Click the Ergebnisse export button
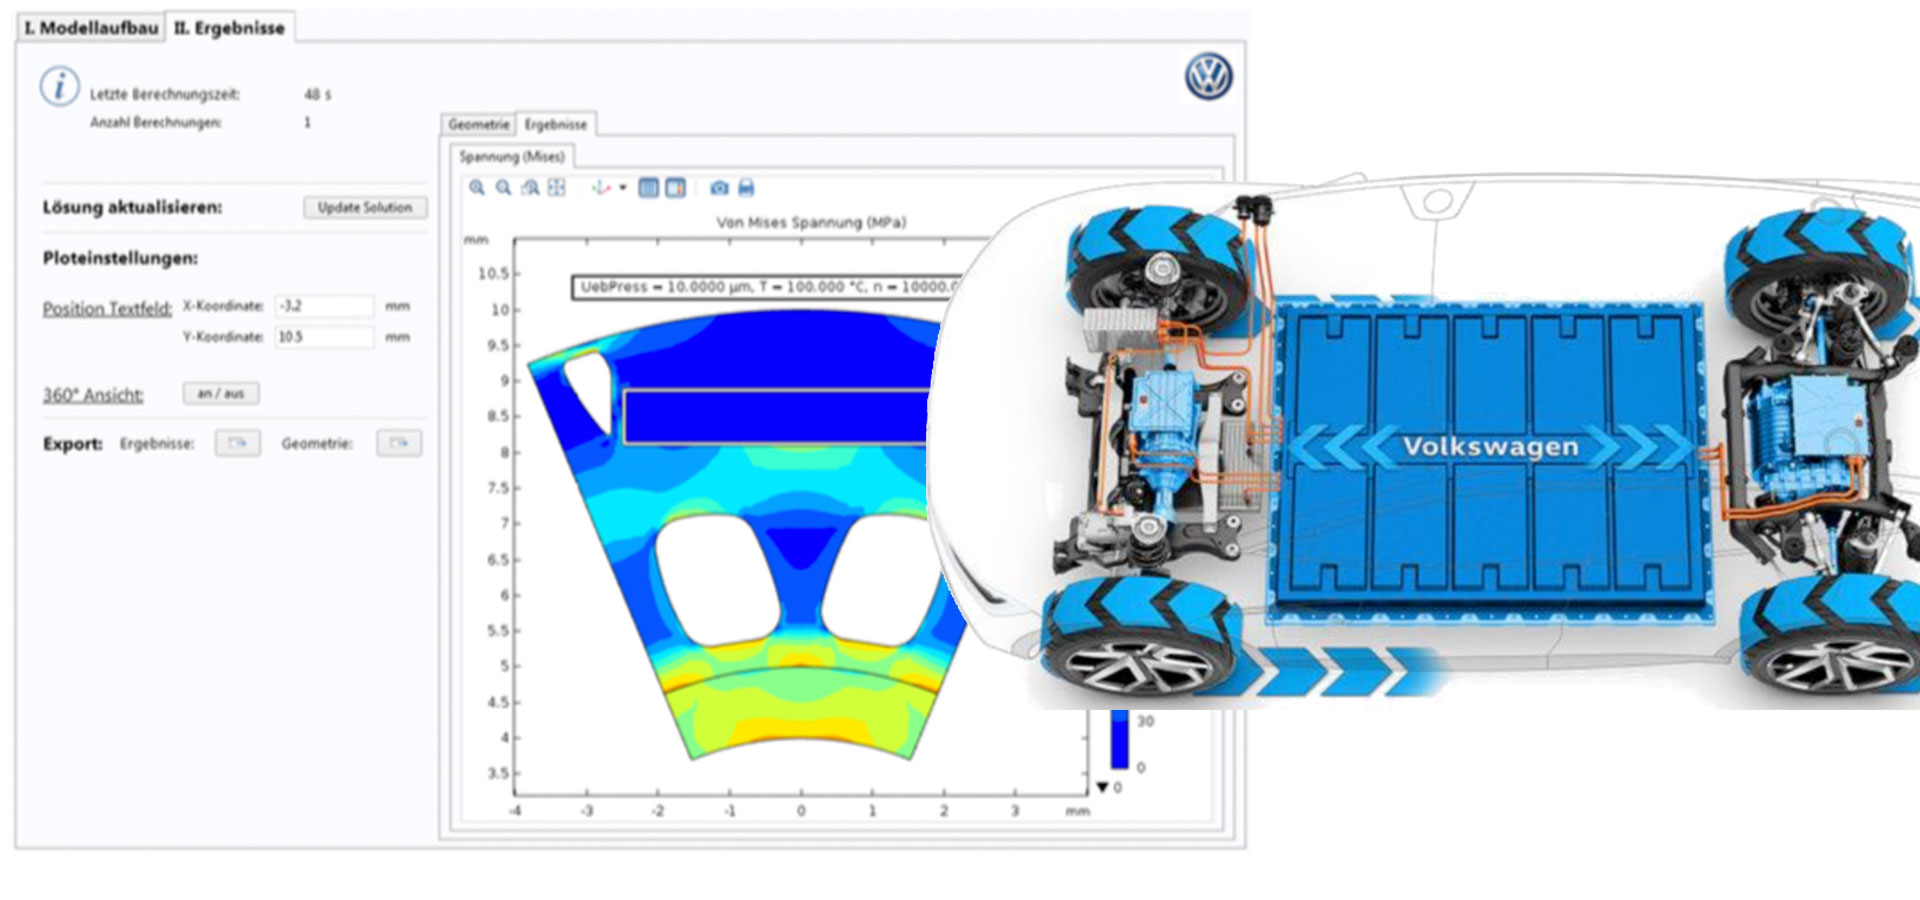This screenshot has width=1920, height=900. pyautogui.click(x=238, y=443)
